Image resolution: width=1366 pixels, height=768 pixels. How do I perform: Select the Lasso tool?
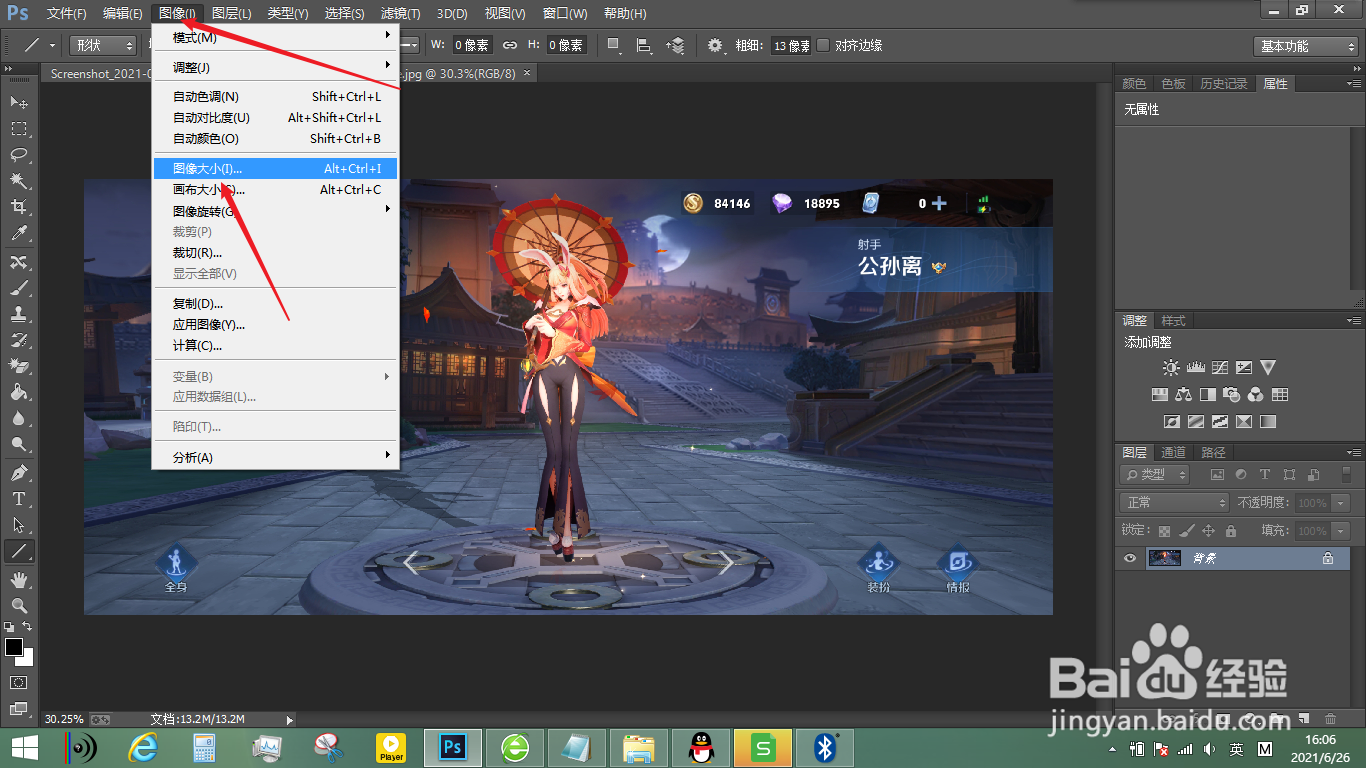(18, 155)
